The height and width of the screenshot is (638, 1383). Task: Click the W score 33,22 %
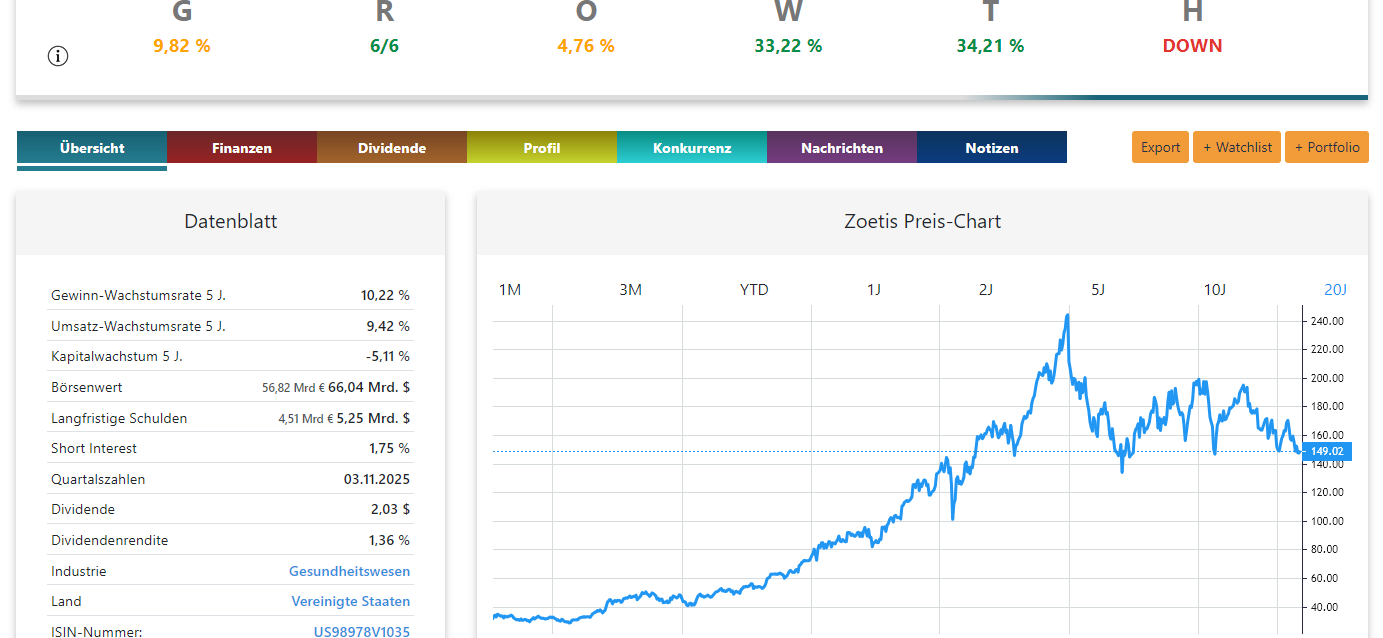(x=788, y=46)
